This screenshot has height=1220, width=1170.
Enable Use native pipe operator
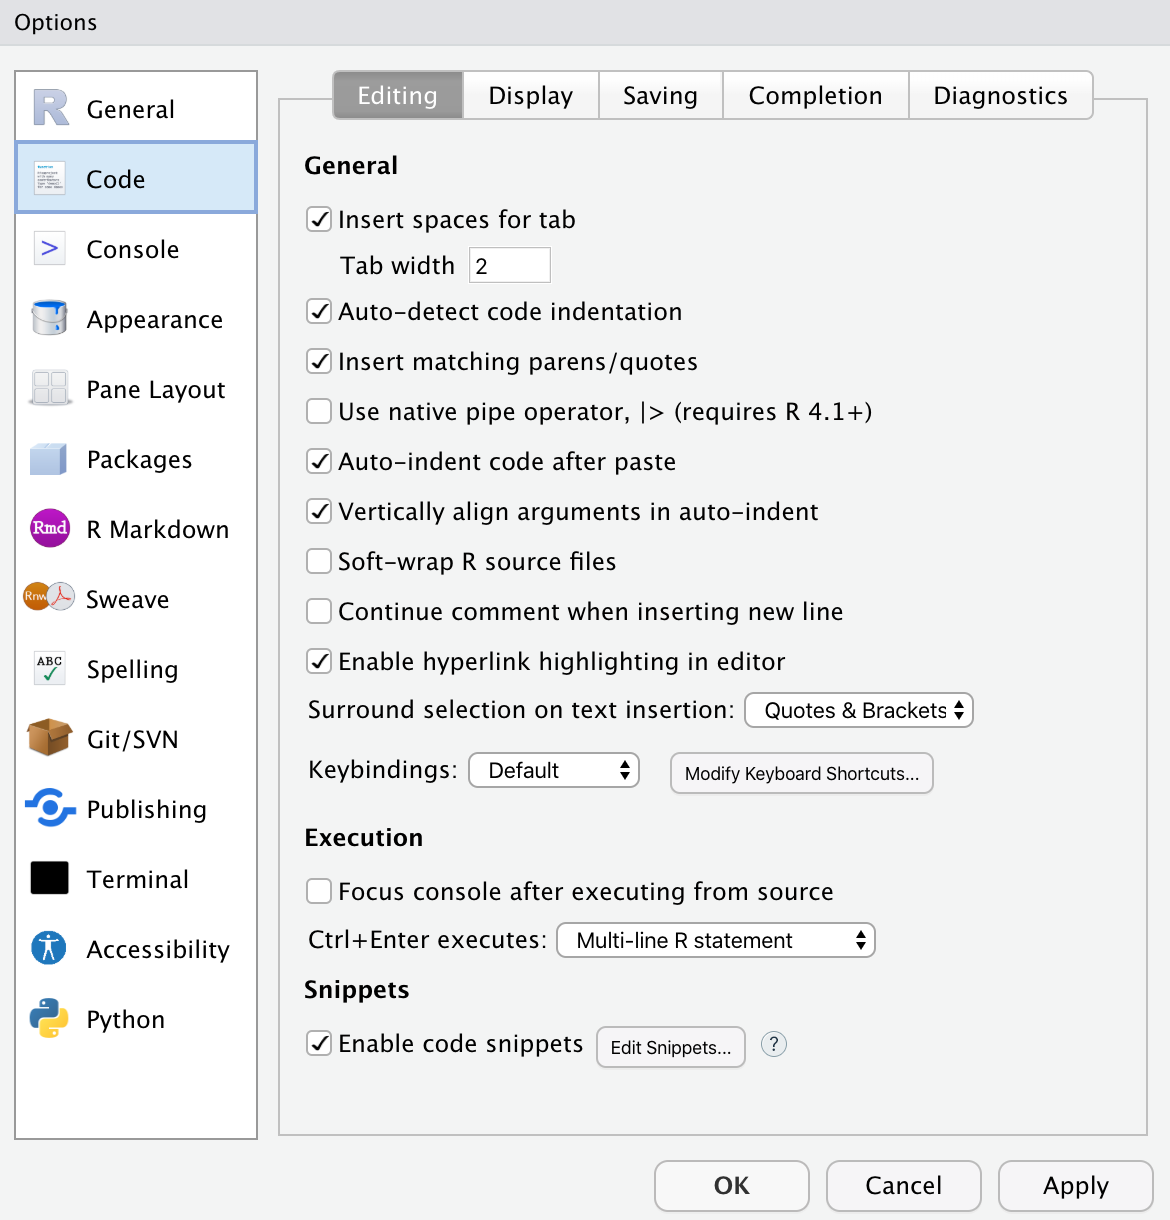319,411
